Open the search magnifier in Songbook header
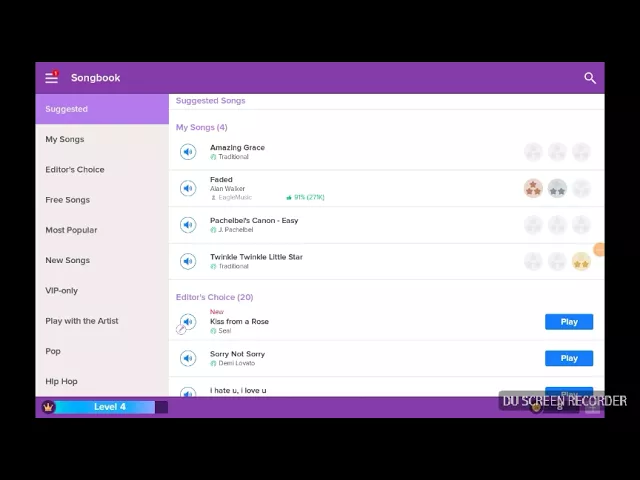 pos(590,78)
